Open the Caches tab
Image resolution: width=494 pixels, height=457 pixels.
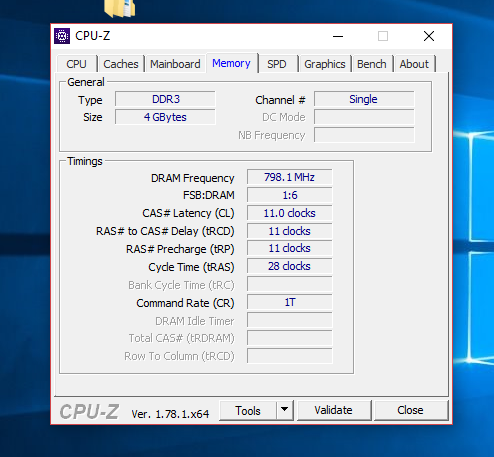point(121,64)
